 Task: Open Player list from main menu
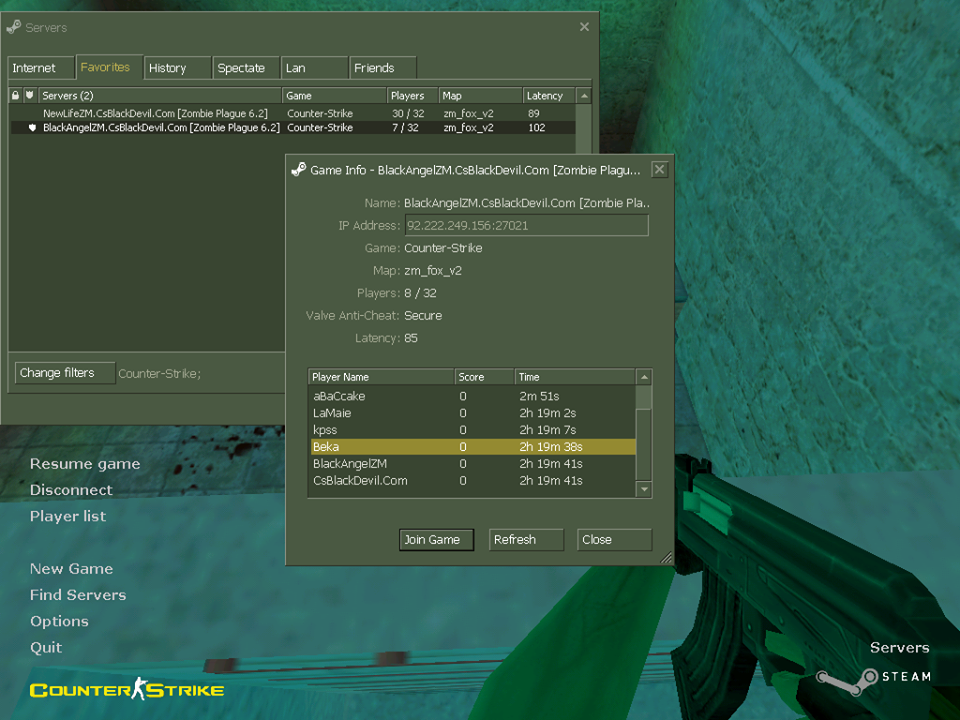pos(68,516)
